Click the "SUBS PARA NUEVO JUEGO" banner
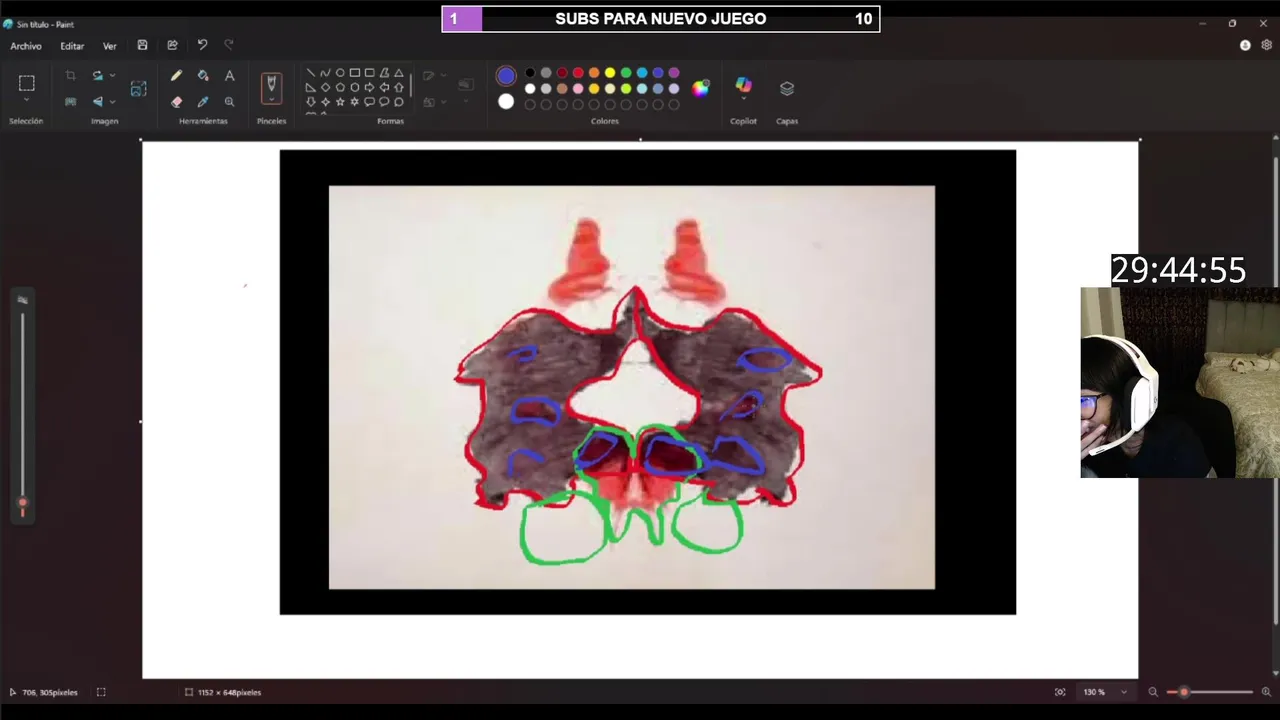This screenshot has width=1280, height=720. click(x=661, y=19)
